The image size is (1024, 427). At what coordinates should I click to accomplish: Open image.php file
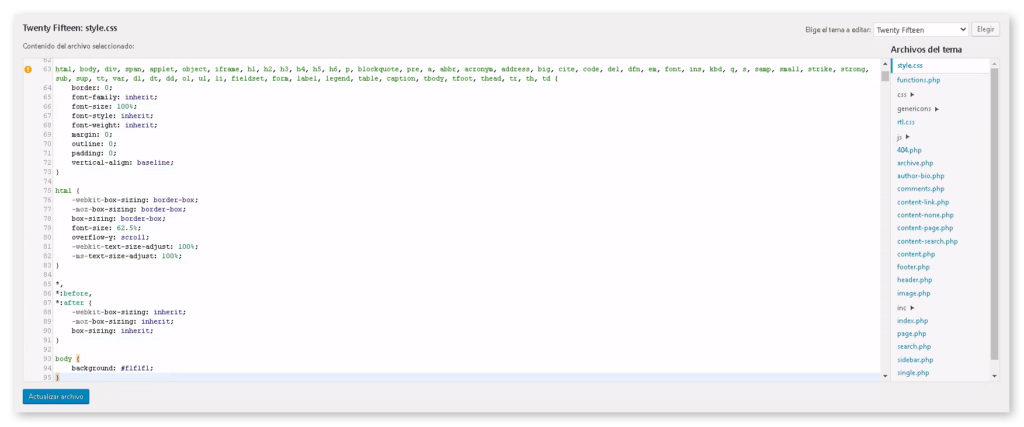913,293
